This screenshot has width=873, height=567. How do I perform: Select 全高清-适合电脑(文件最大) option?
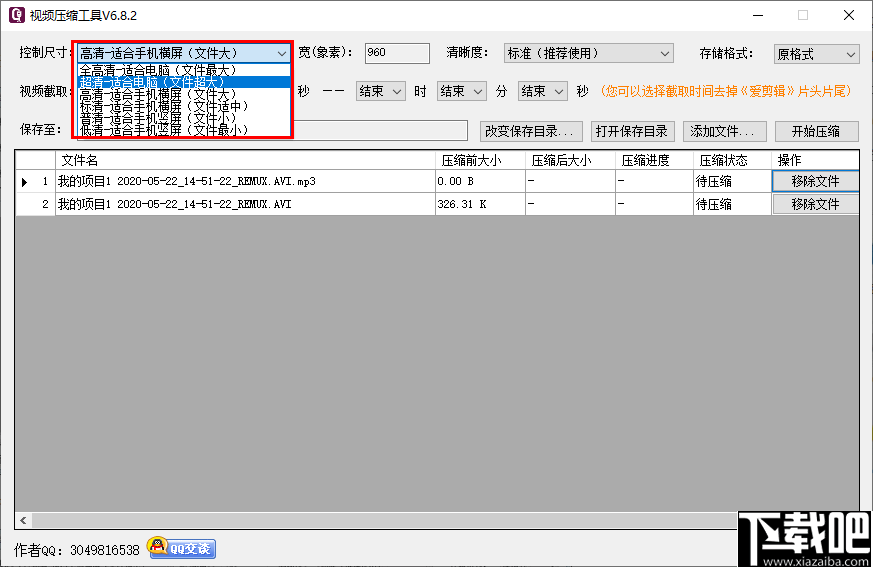[184, 70]
